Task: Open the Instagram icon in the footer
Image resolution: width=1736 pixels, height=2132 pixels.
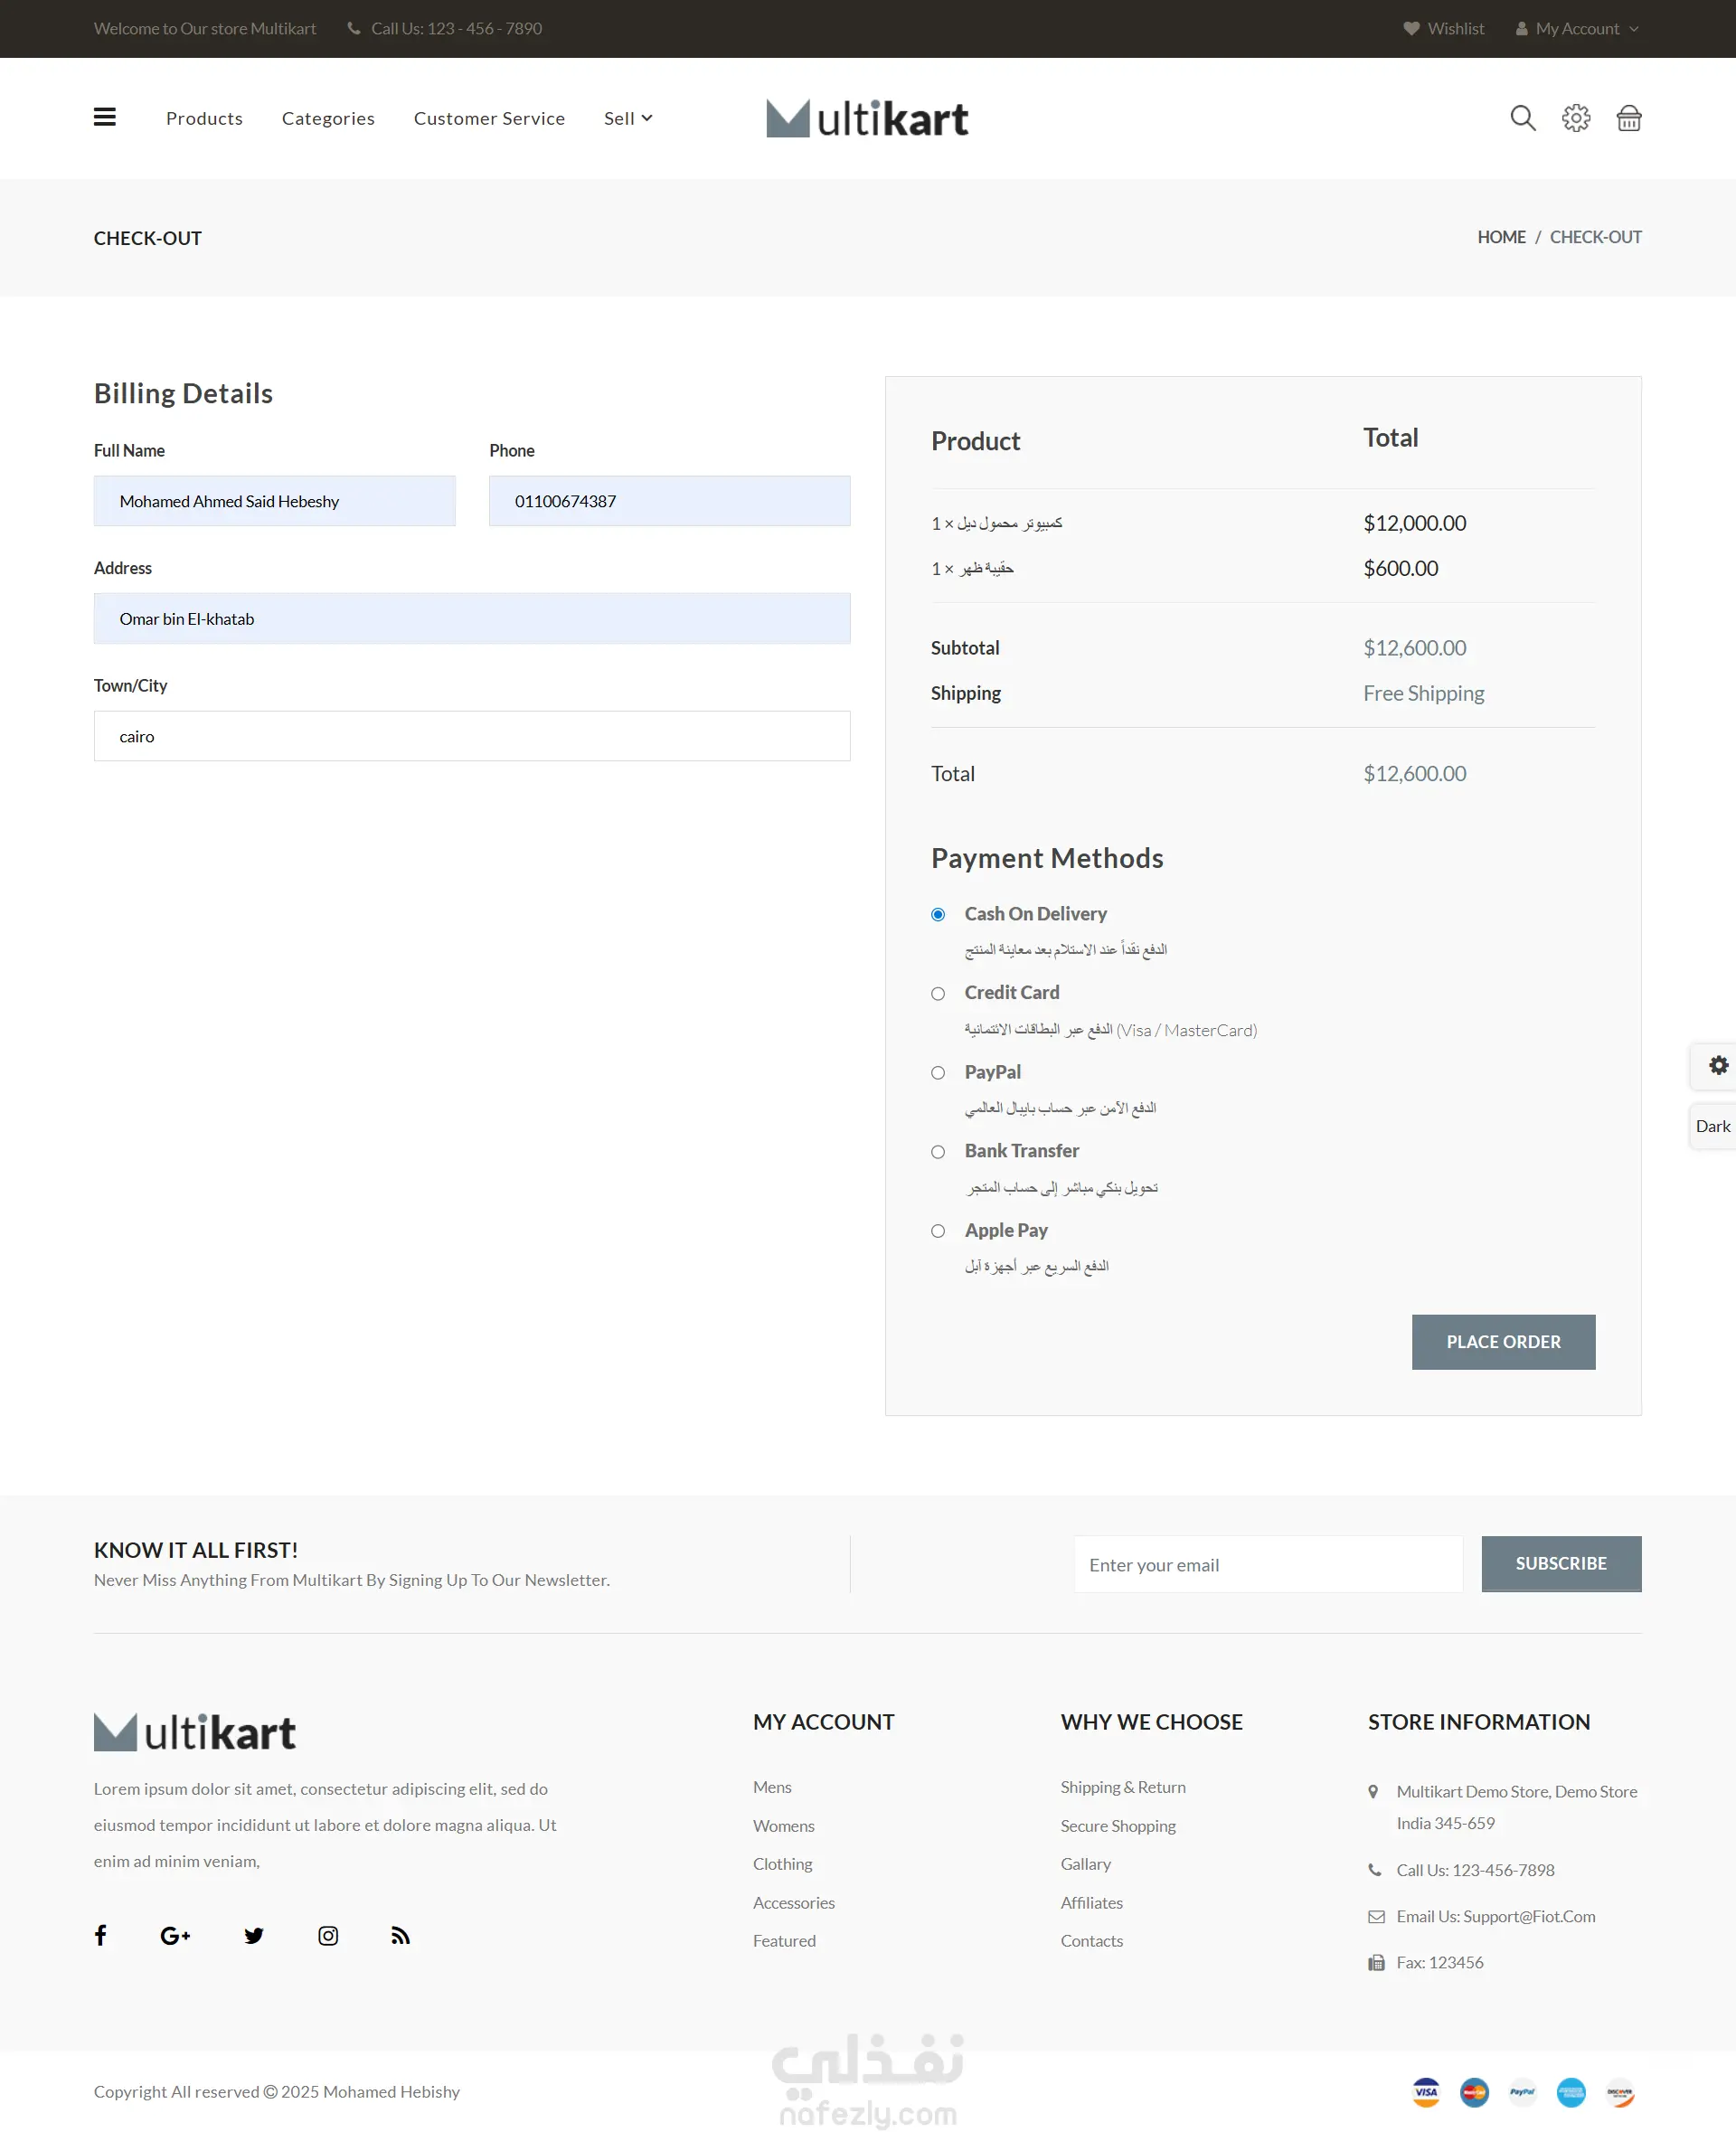Action: (x=328, y=1935)
